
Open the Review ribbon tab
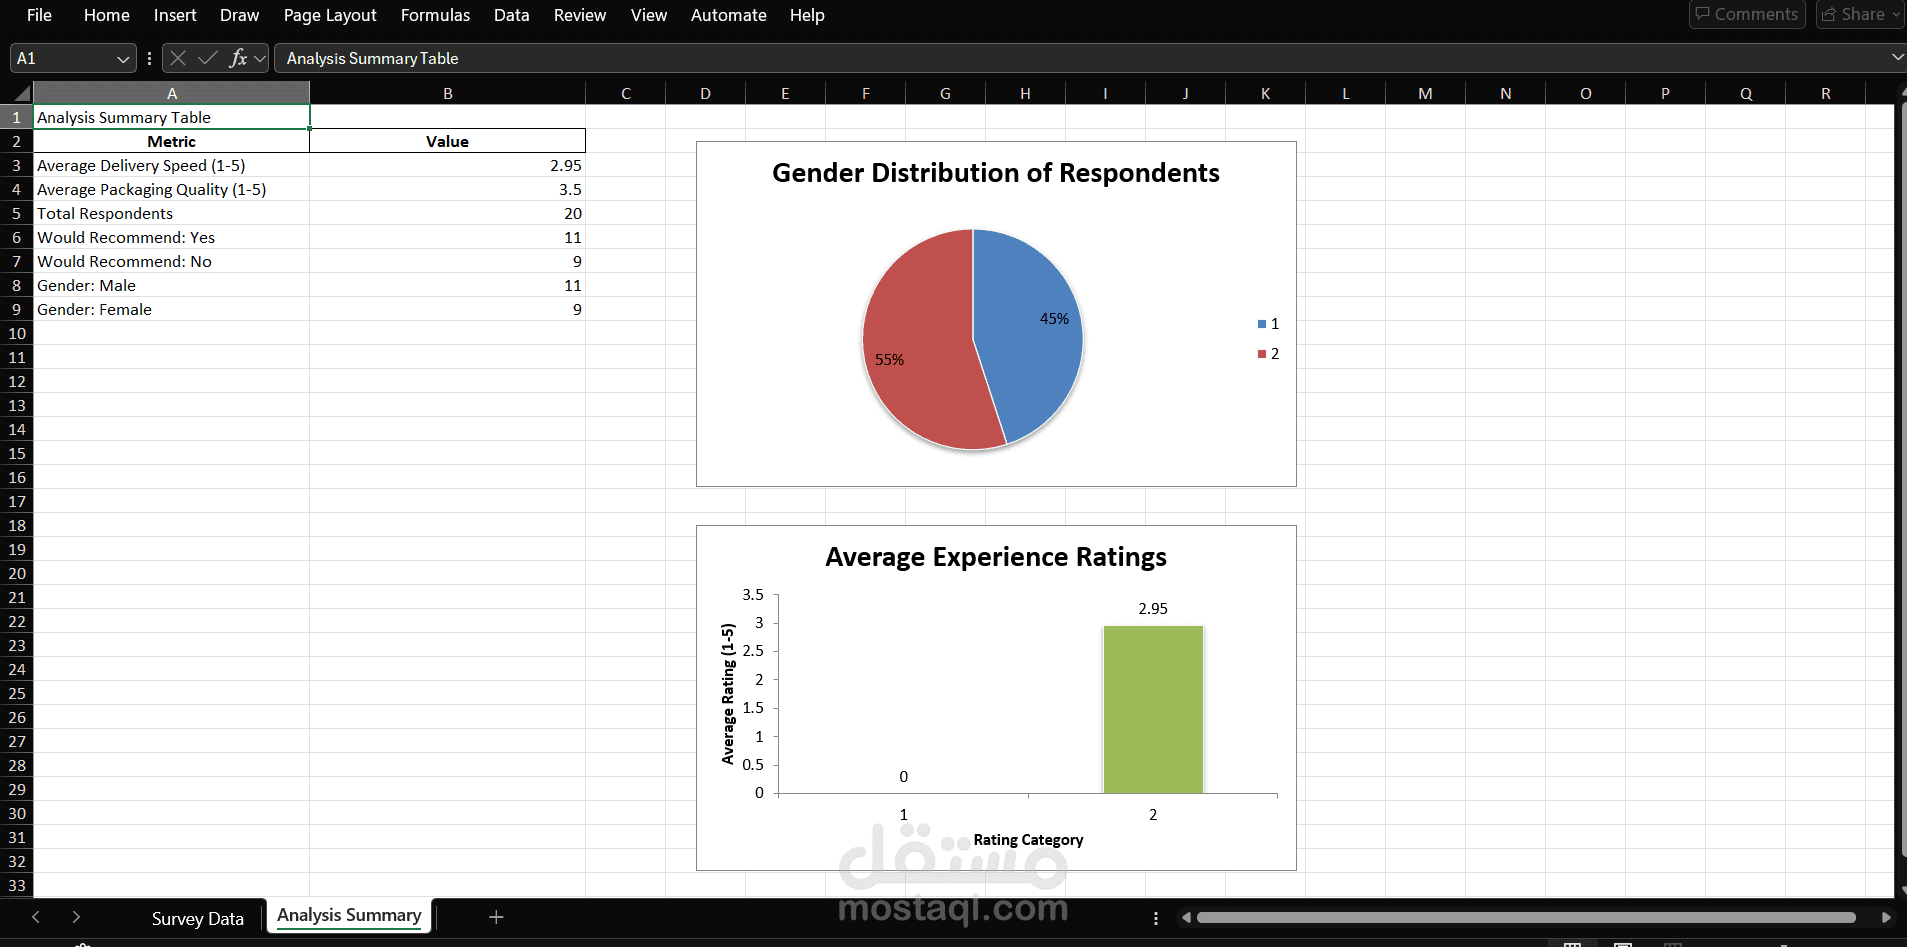(x=580, y=15)
